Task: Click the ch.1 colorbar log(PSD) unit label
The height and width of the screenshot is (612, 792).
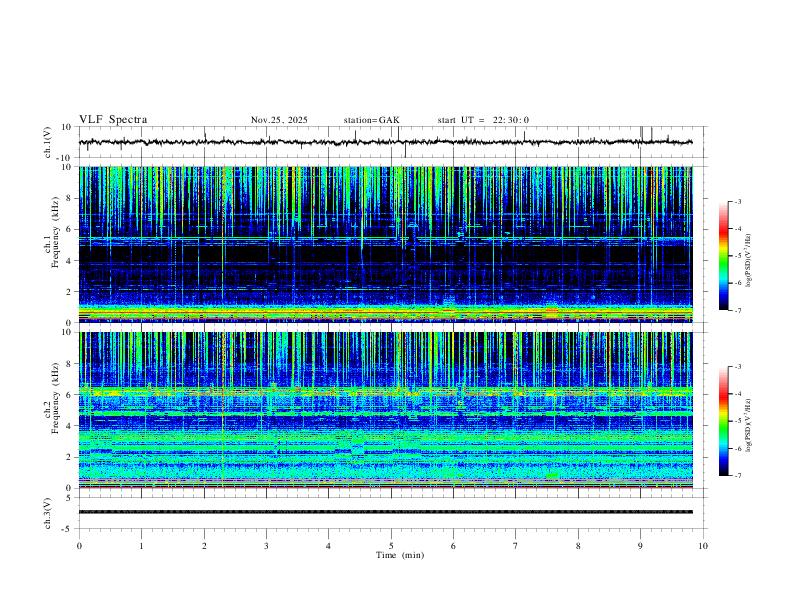Action: coord(749,261)
